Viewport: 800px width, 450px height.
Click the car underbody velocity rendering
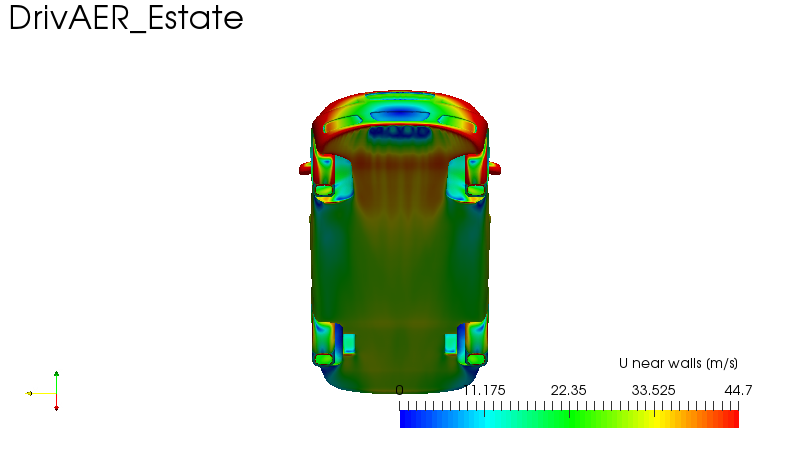(x=400, y=242)
